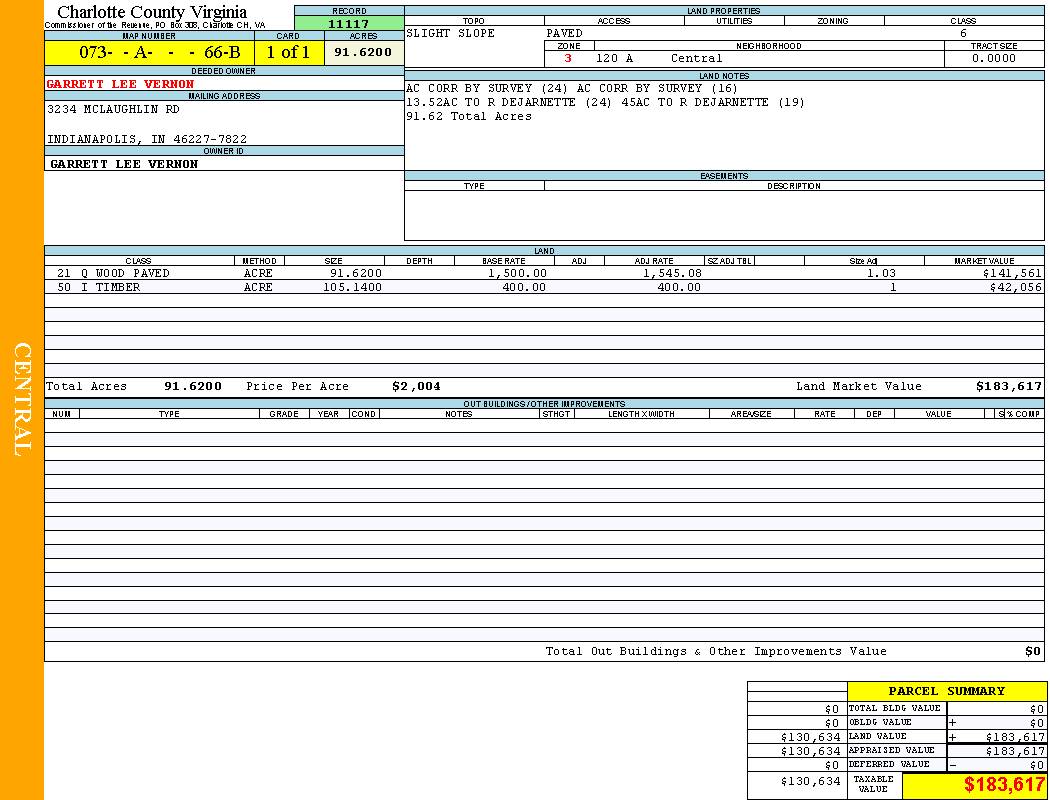
Task: Click the neighborhood entry '120 A Central'
Action: 660,58
